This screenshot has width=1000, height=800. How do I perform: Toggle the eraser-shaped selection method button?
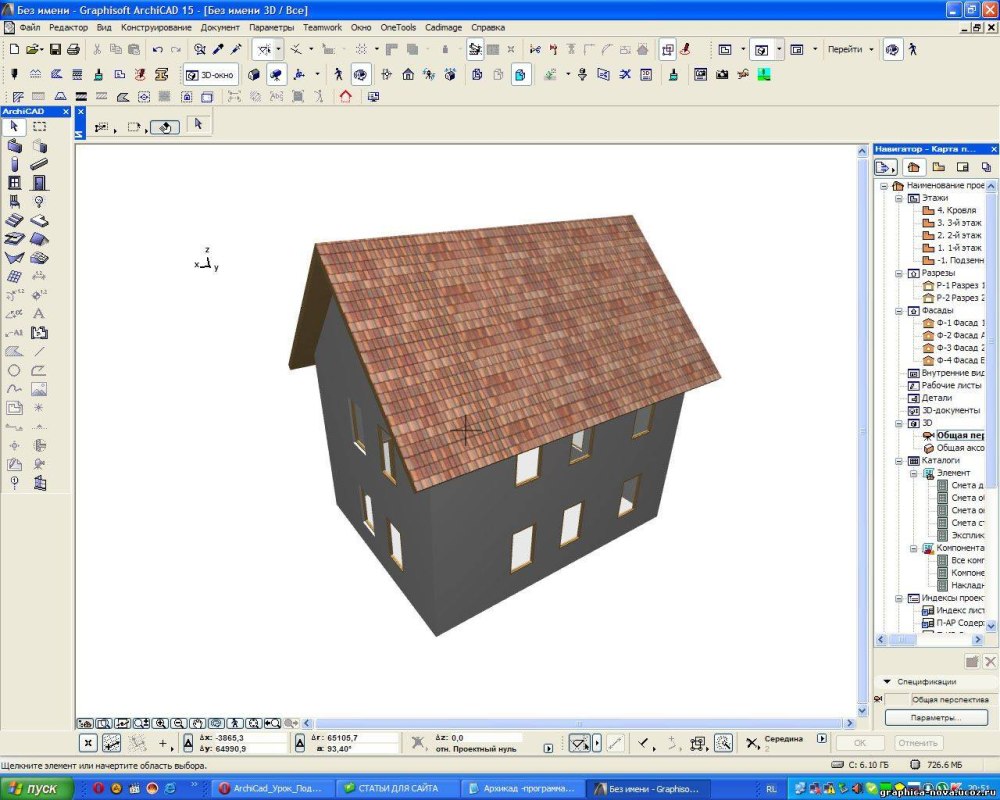pyautogui.click(x=166, y=127)
